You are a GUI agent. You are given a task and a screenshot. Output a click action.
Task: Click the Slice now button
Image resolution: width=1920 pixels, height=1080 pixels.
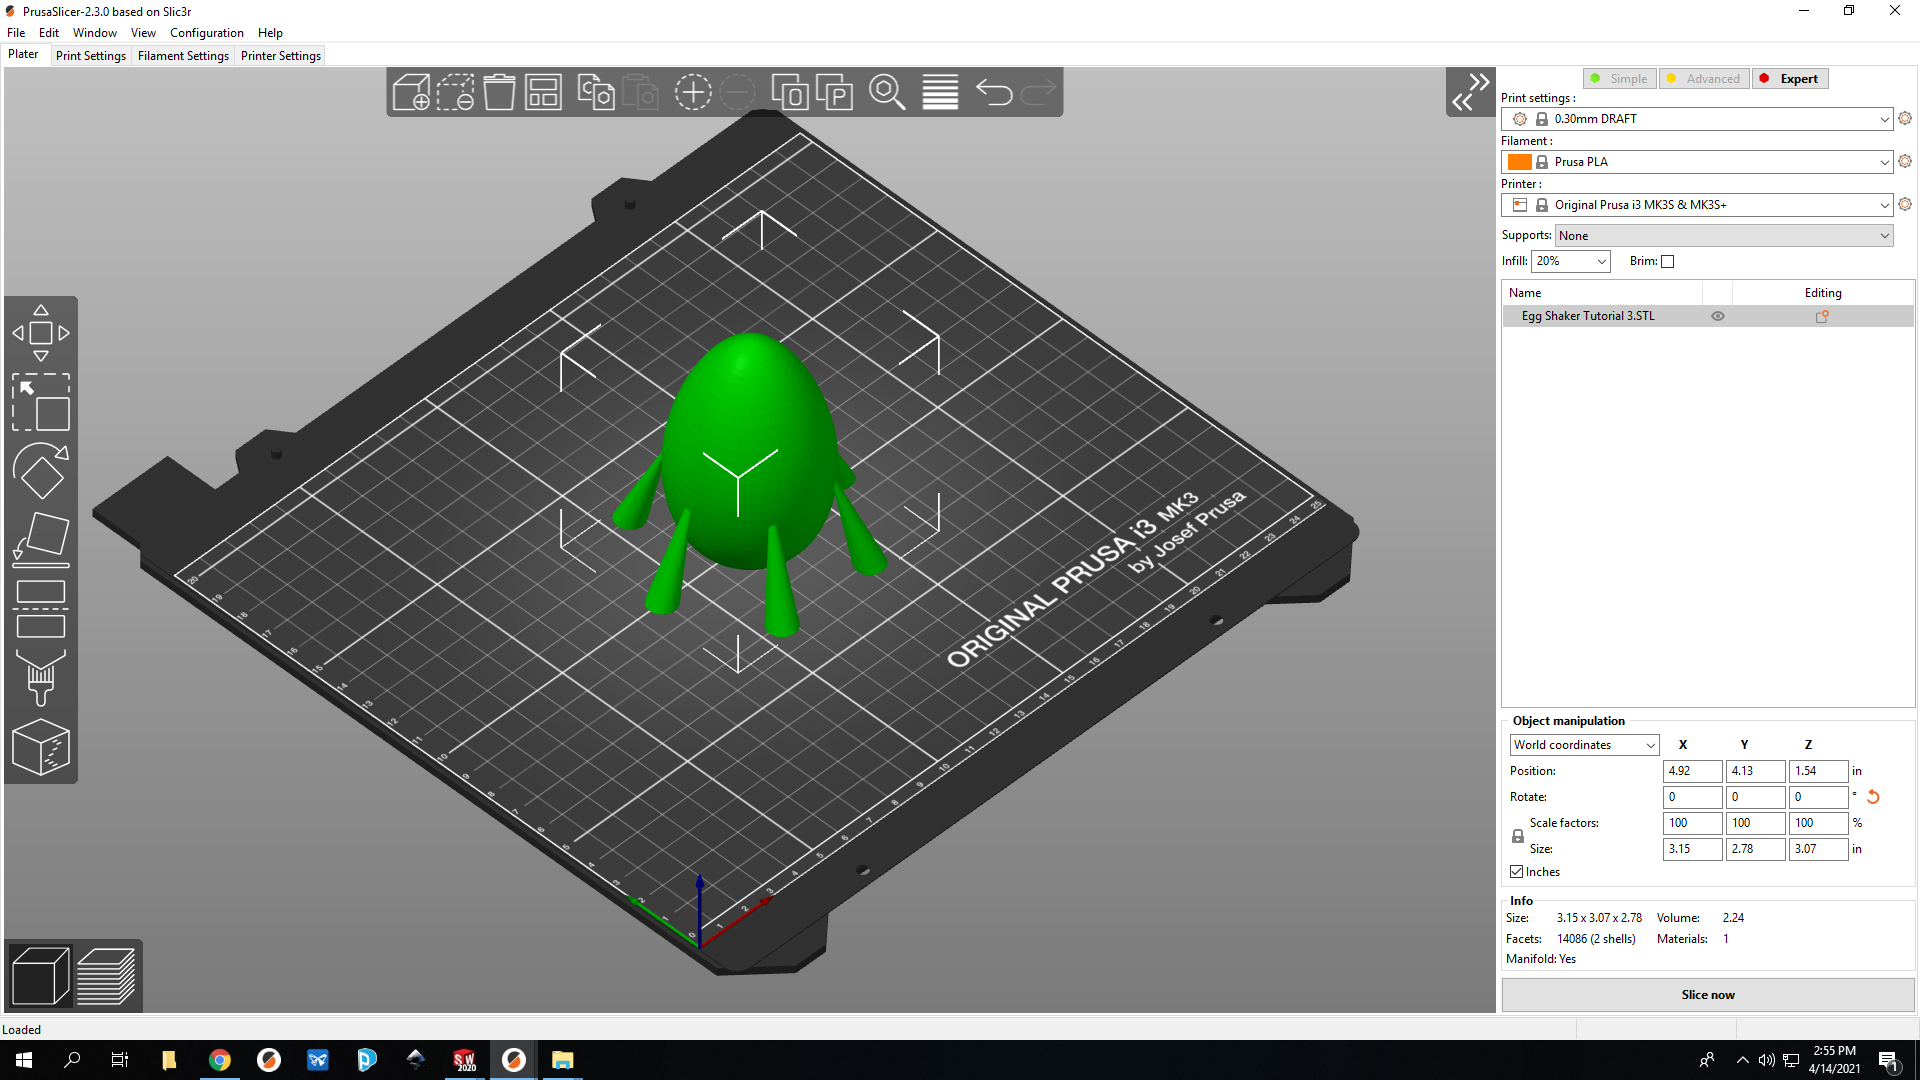(x=1708, y=995)
